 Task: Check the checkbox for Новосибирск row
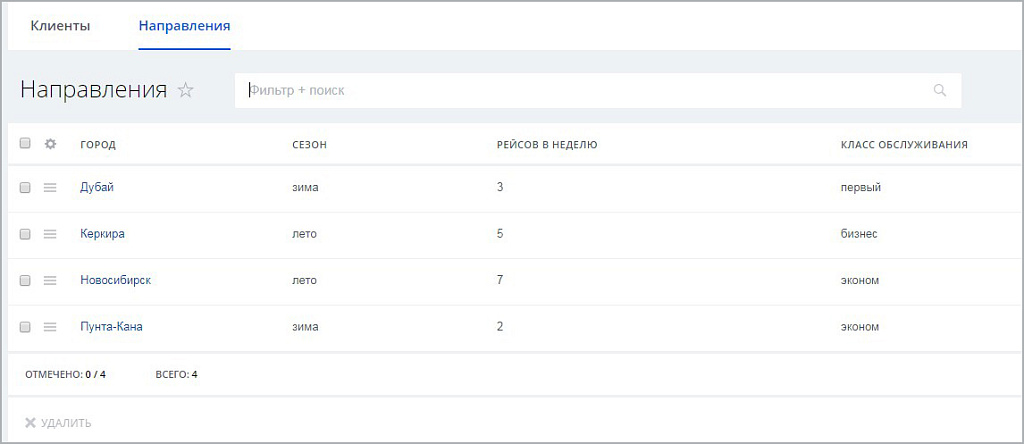coord(25,280)
